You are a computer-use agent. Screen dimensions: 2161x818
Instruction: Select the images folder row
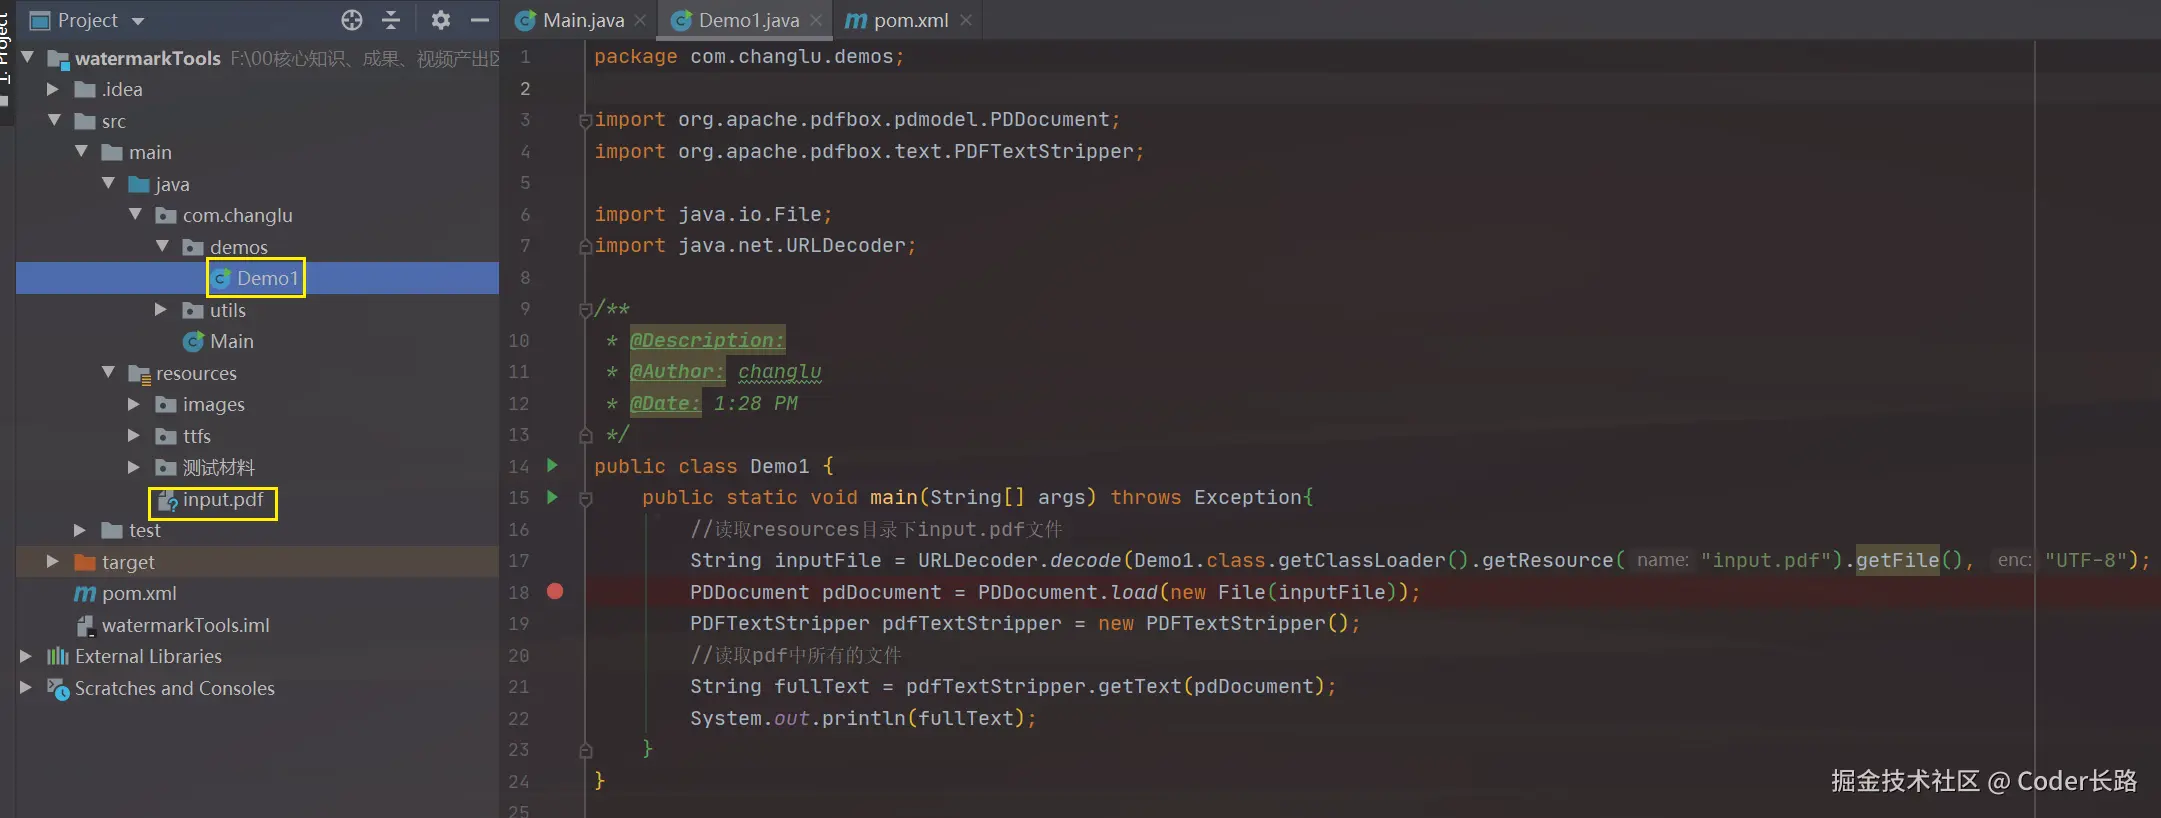257,404
